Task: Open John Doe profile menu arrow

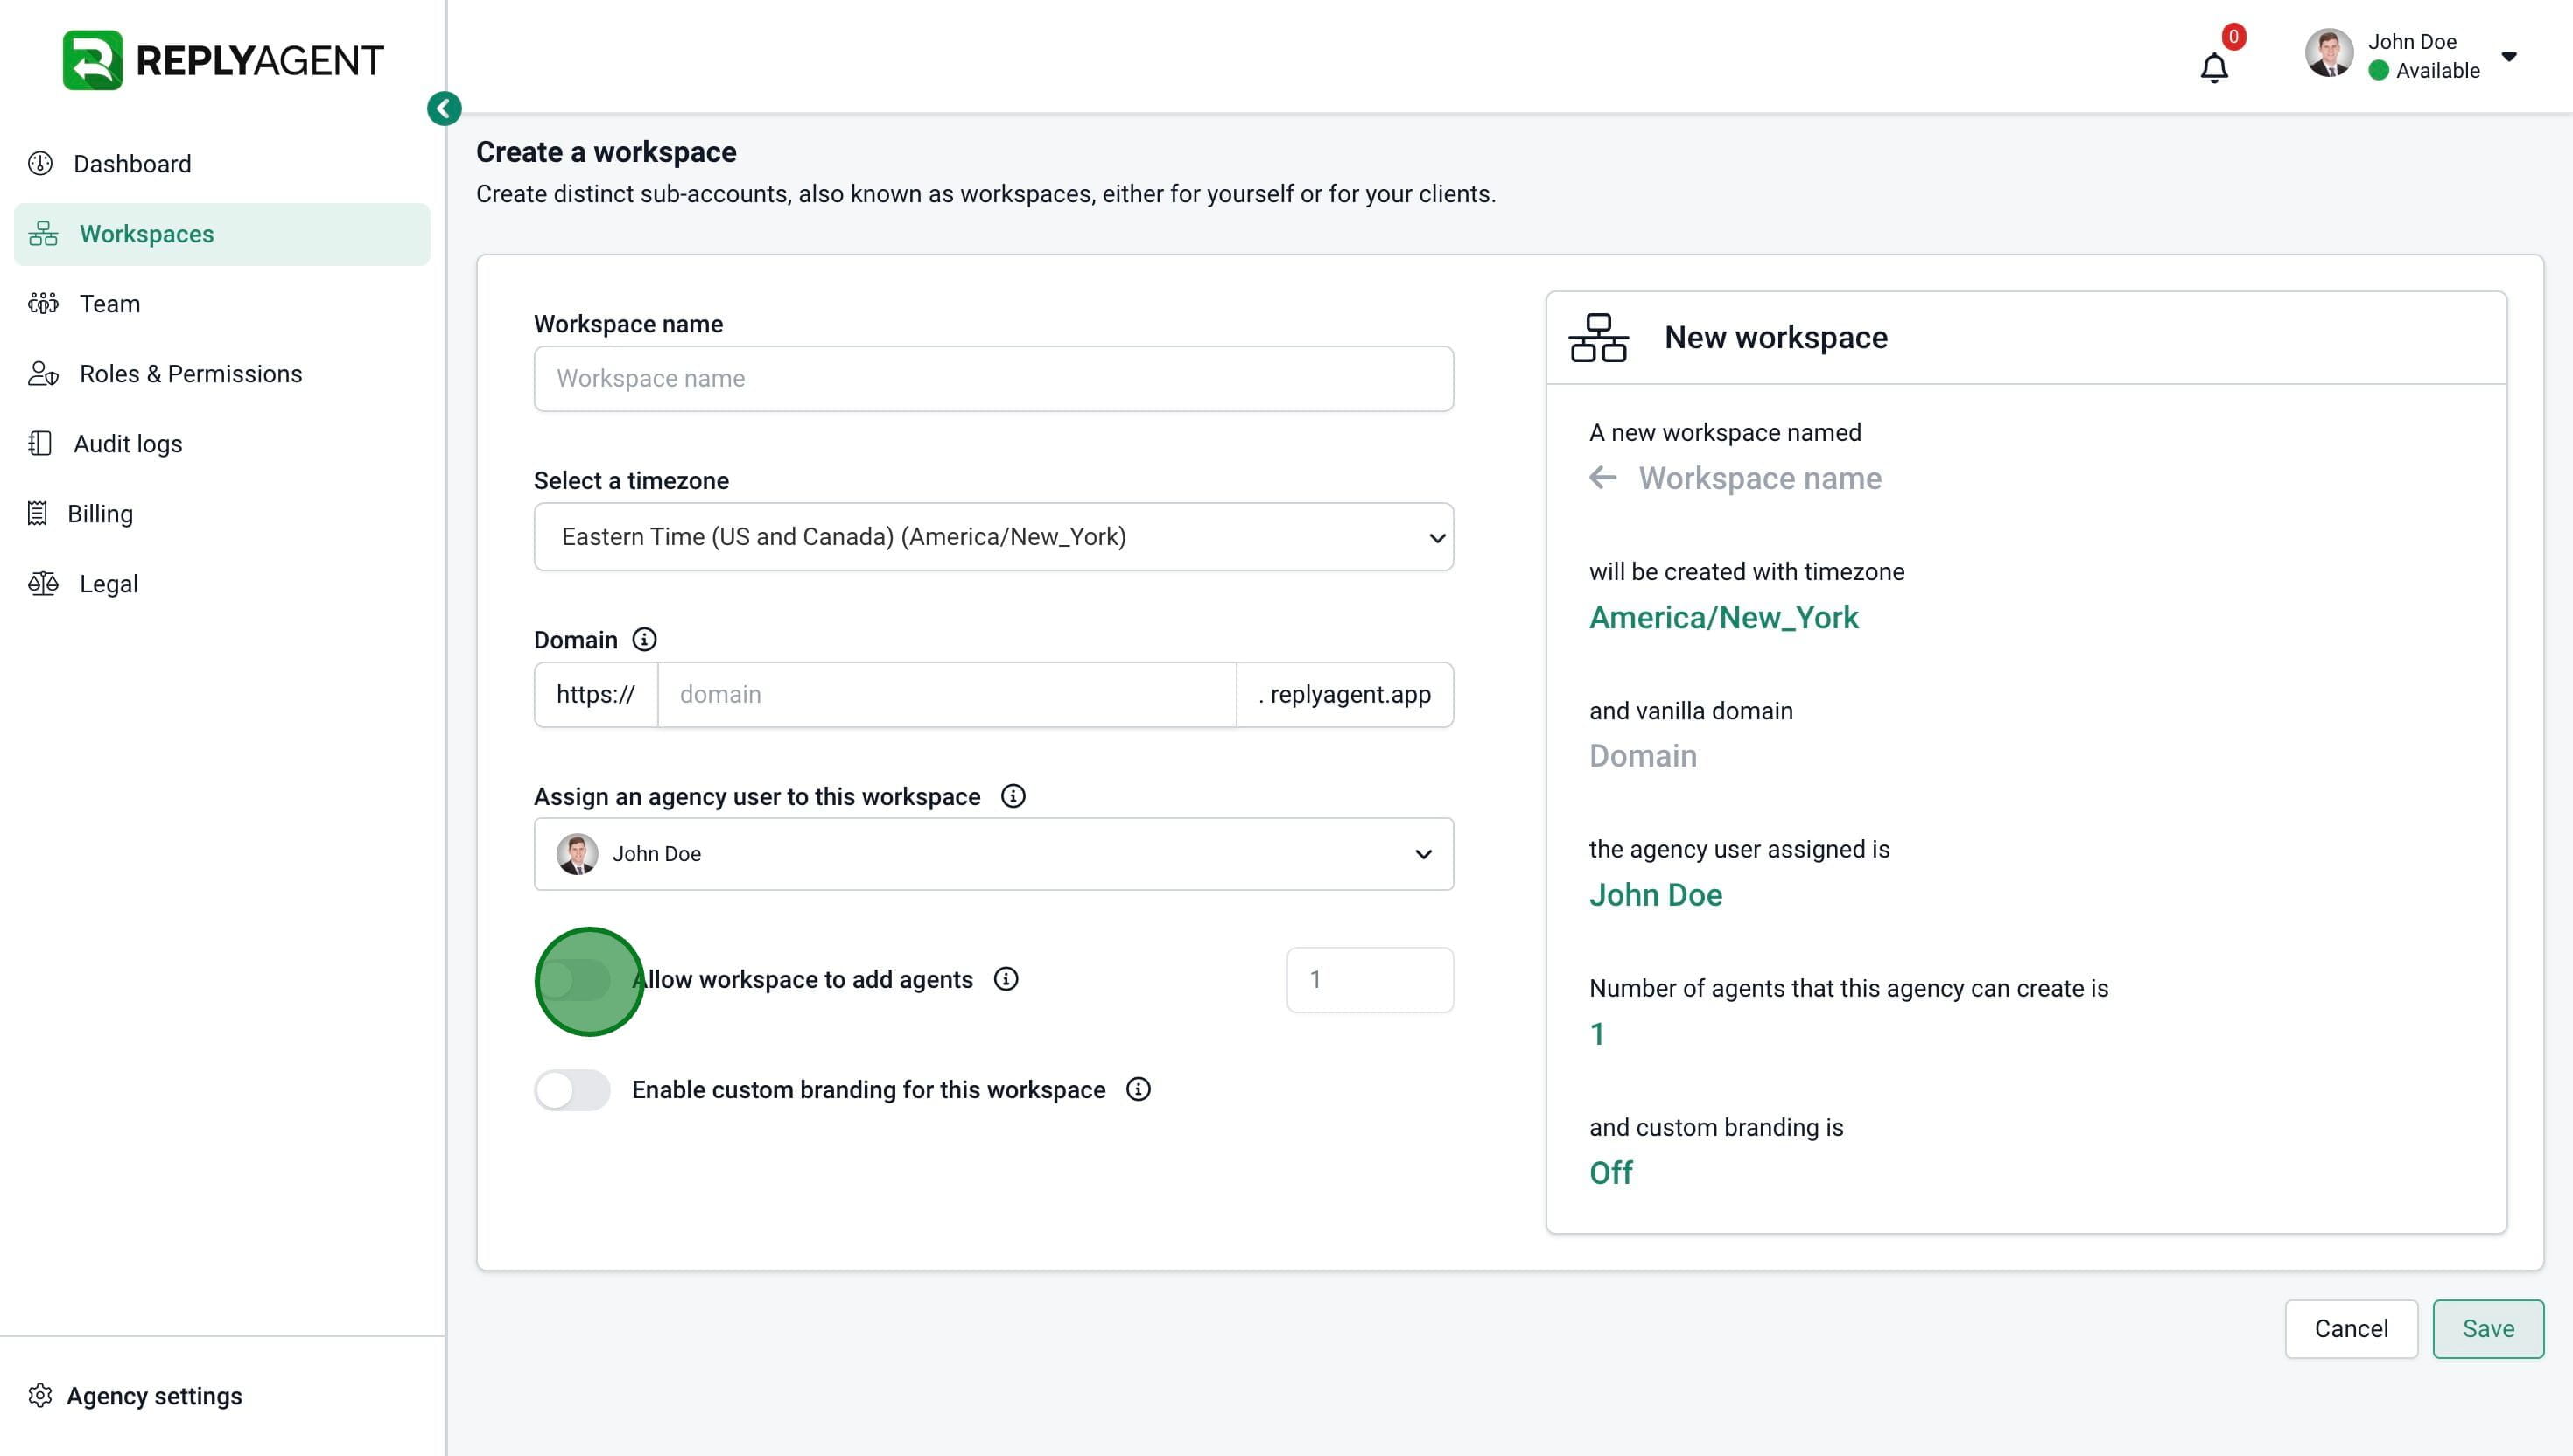Action: click(2509, 56)
